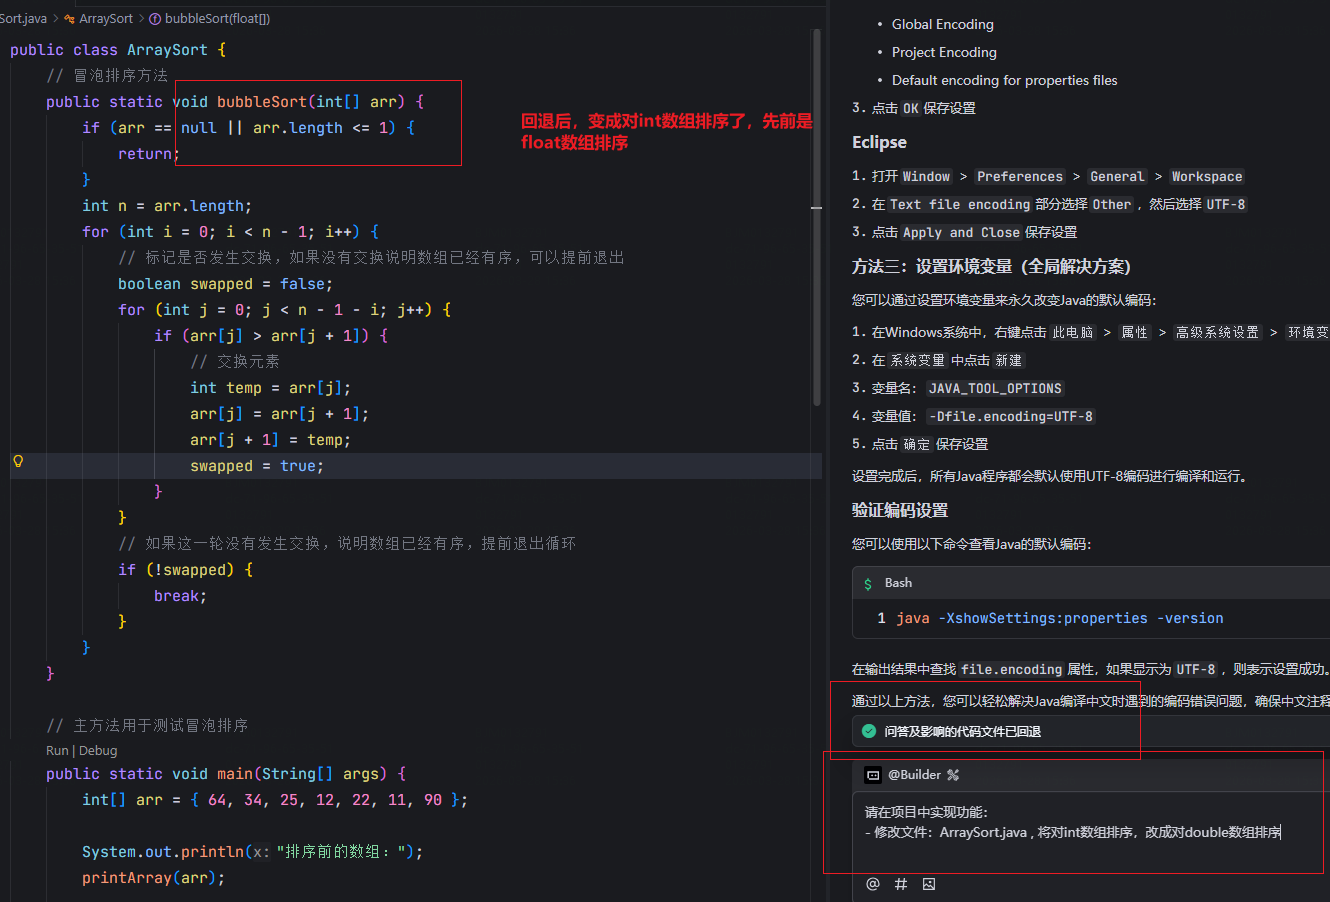Click '-Dfile.encoding=UTF-8' code text
This screenshot has height=902, width=1330.
tap(1011, 416)
